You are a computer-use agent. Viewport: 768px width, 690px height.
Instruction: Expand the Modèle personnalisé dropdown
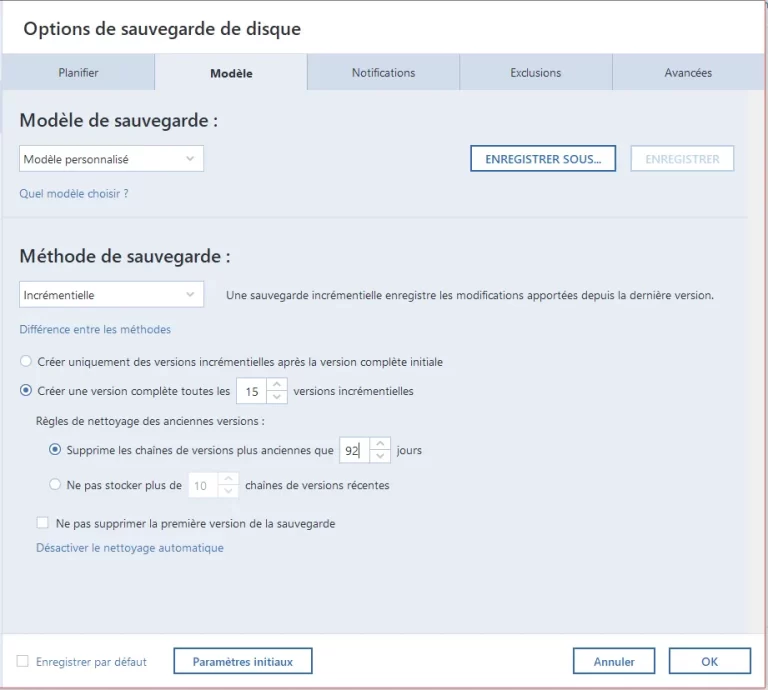click(111, 159)
